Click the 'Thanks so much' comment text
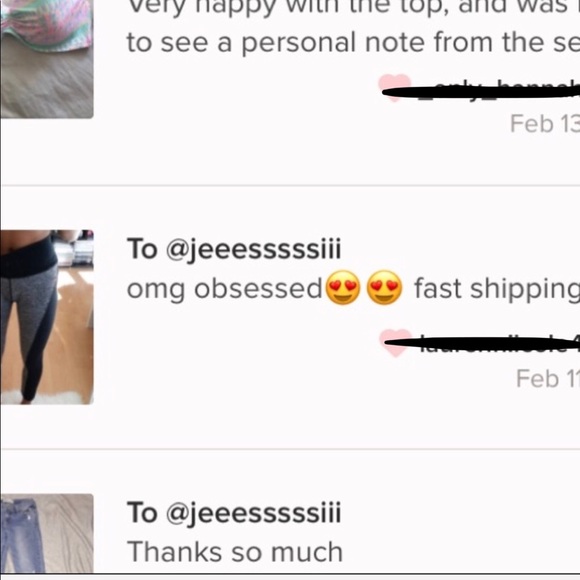This screenshot has width=580, height=580. 235,552
